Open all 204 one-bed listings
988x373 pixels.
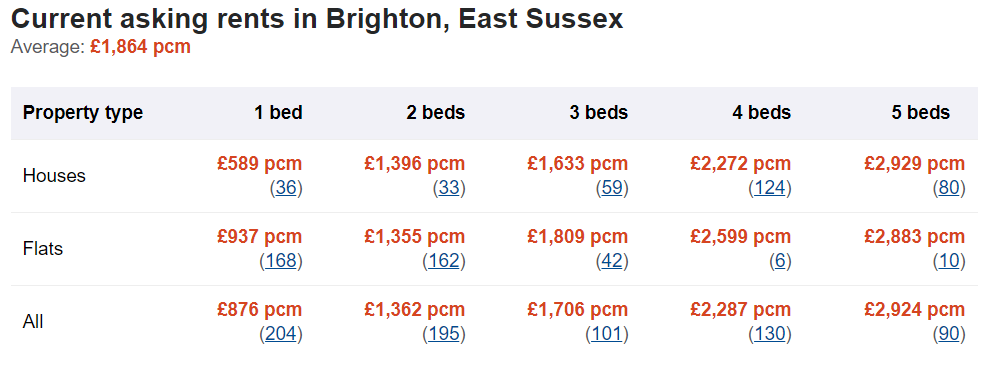[x=280, y=335]
